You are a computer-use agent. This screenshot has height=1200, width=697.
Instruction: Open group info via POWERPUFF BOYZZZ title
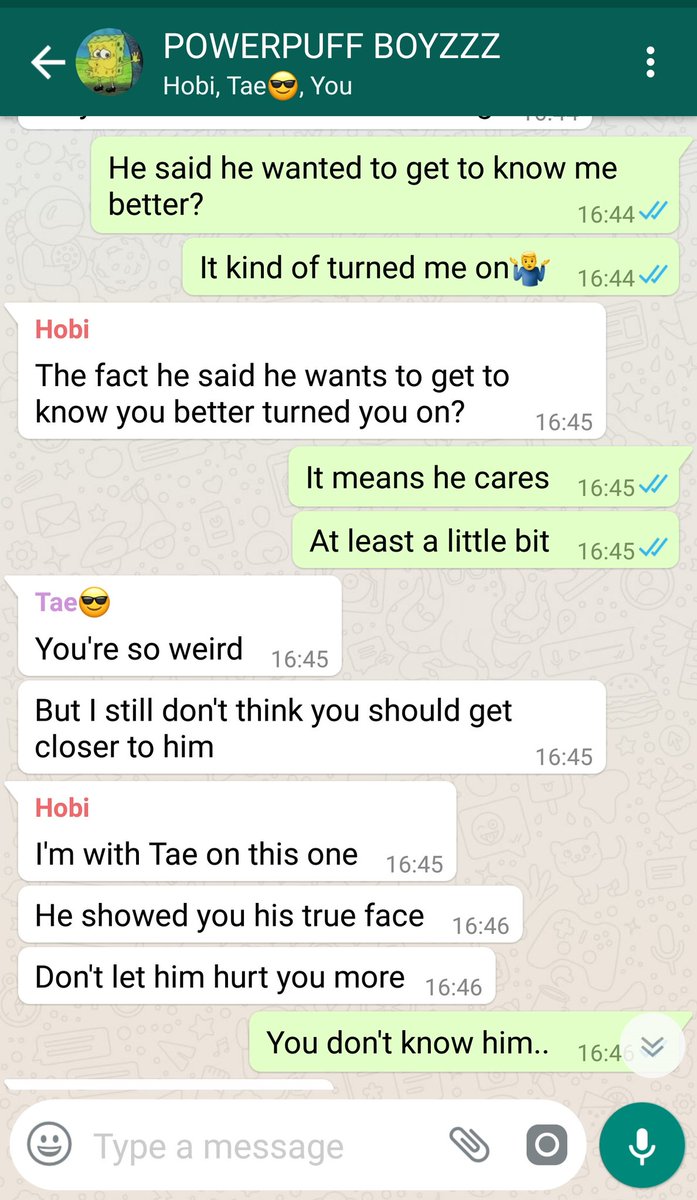(331, 47)
